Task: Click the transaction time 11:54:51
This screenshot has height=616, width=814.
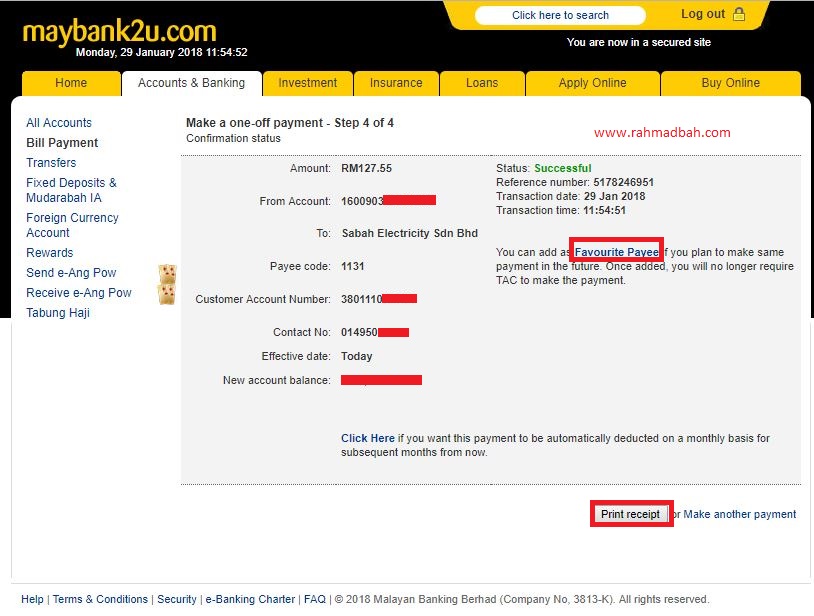Action: tap(604, 210)
